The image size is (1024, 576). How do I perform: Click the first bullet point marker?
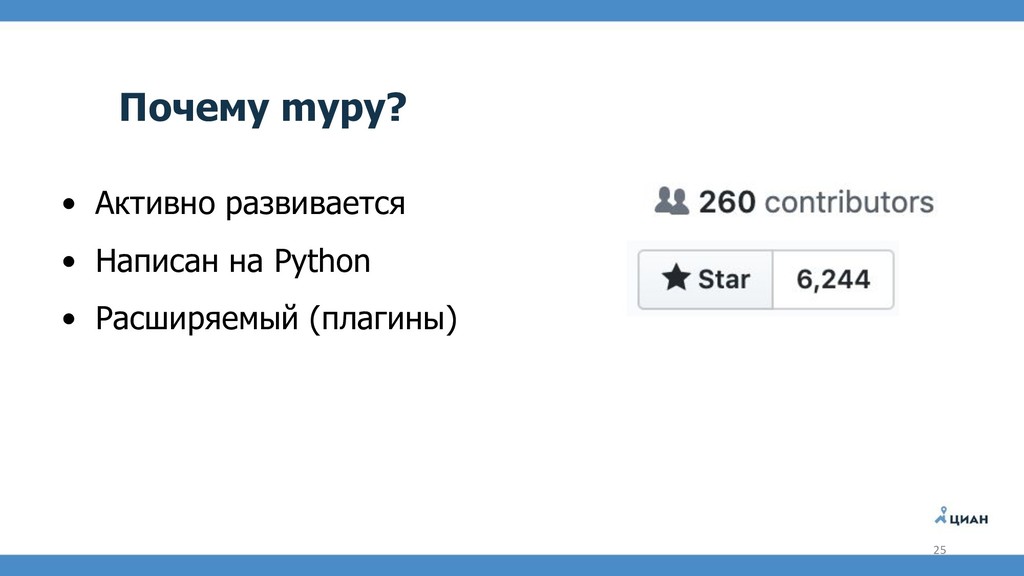point(69,204)
